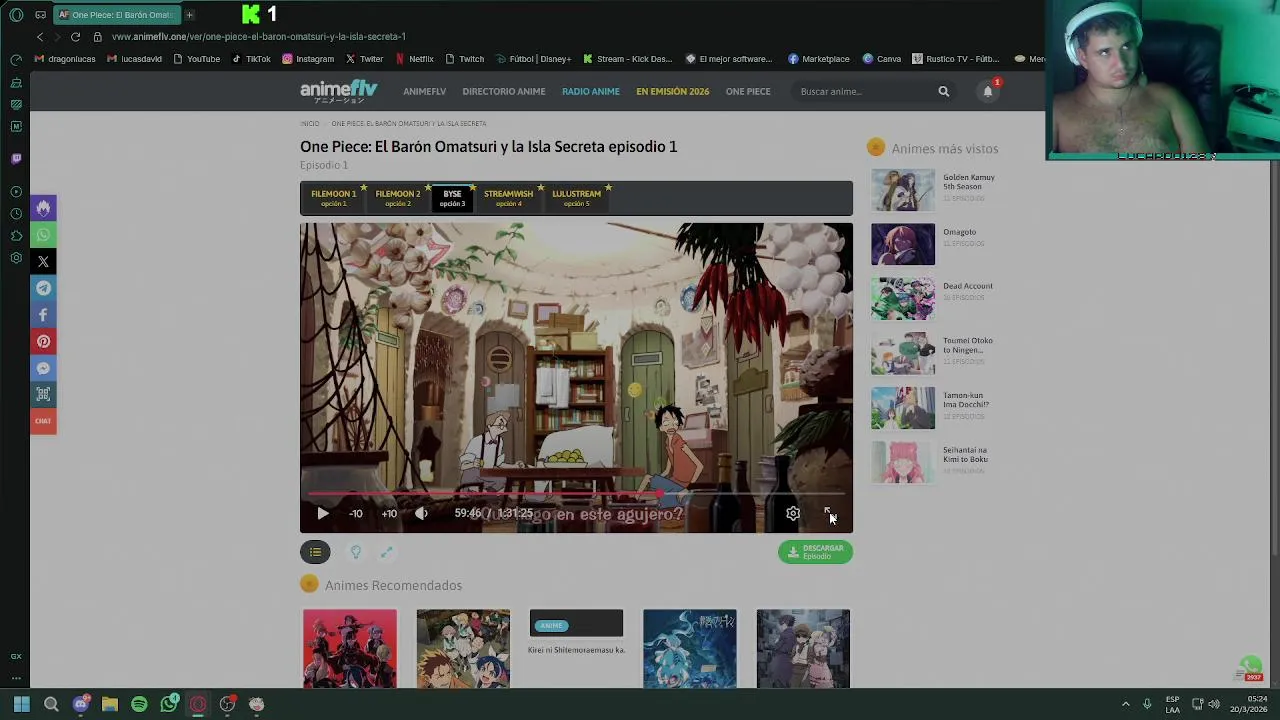Go back with the browser back arrow
The height and width of the screenshot is (720, 1280).
tap(40, 37)
